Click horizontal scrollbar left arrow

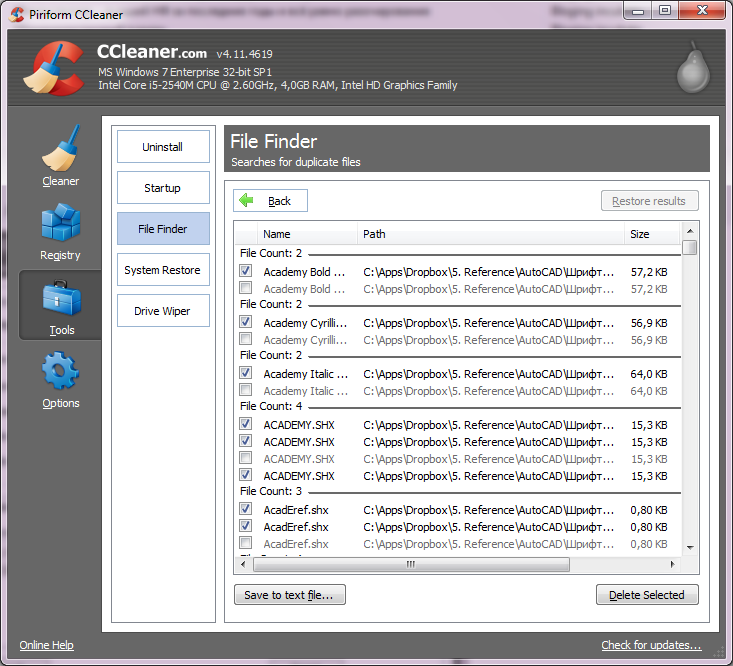[x=243, y=564]
